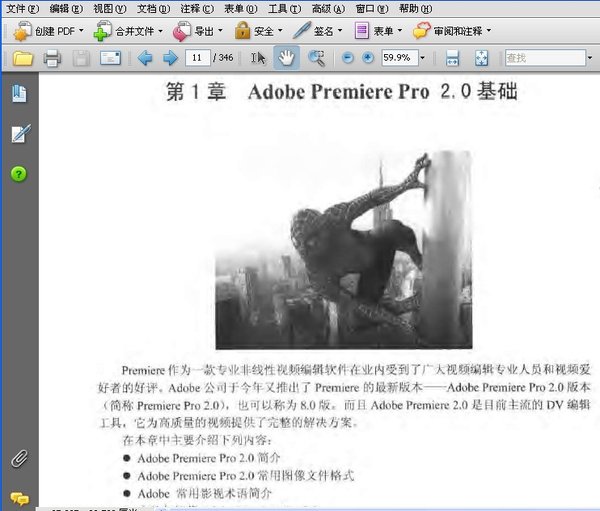Go to previous page arrow

(145, 58)
